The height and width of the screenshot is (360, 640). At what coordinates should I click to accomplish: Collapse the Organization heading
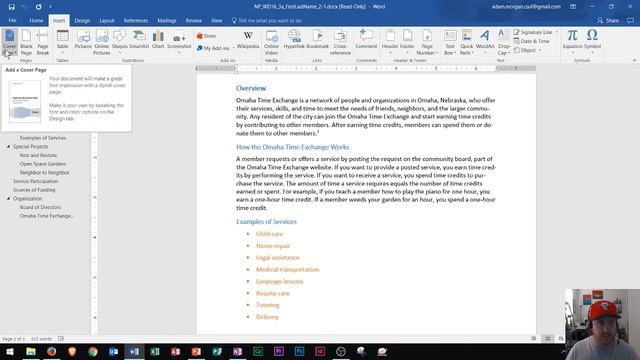8,199
